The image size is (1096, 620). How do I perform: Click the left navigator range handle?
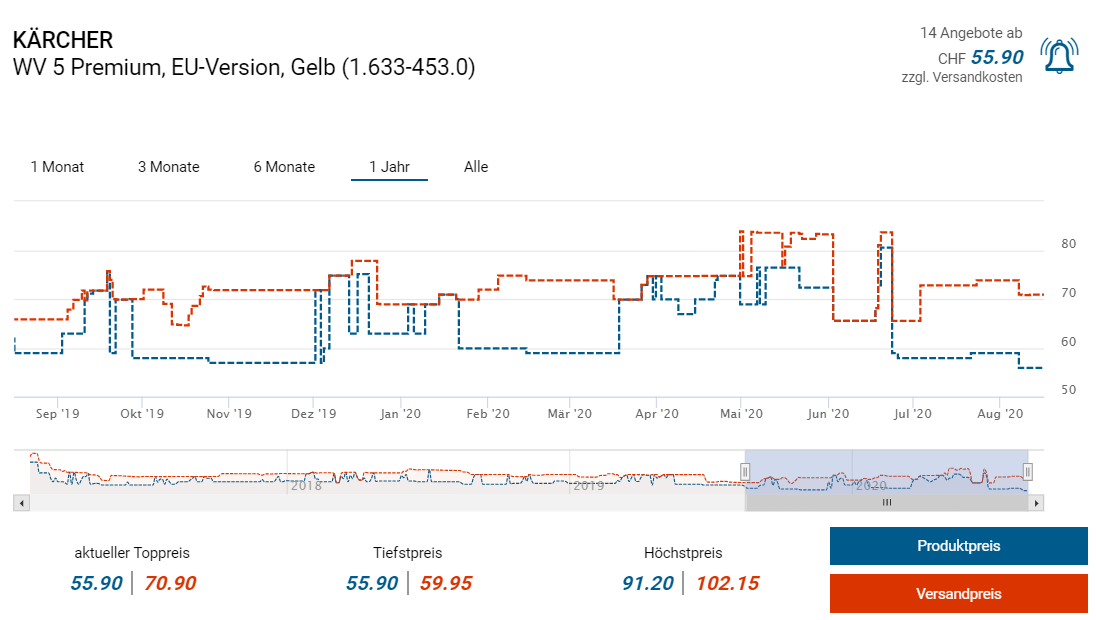[744, 471]
